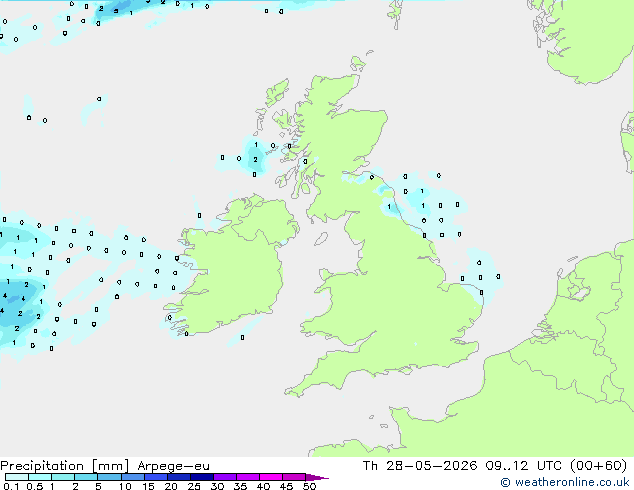Click the legend swatch between 45 and 50
Image resolution: width=634 pixels, height=490 pixels.
coord(294,477)
